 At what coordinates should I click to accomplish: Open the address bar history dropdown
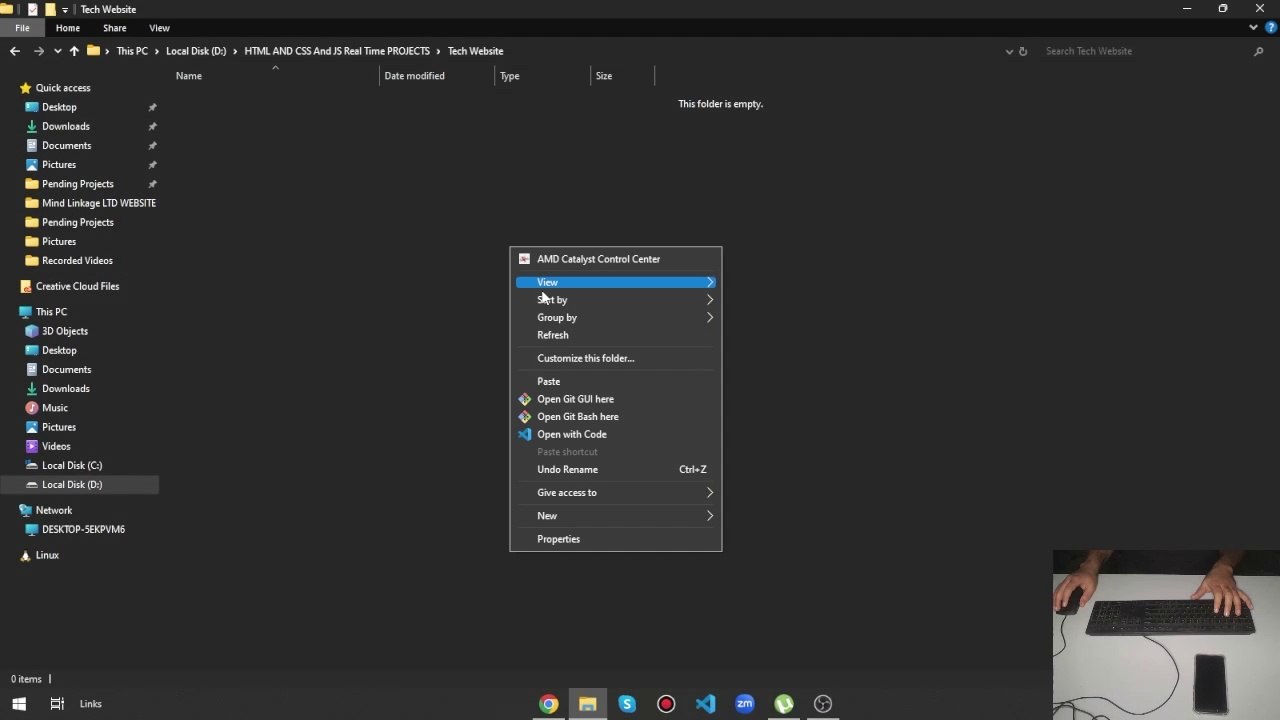coord(1008,51)
